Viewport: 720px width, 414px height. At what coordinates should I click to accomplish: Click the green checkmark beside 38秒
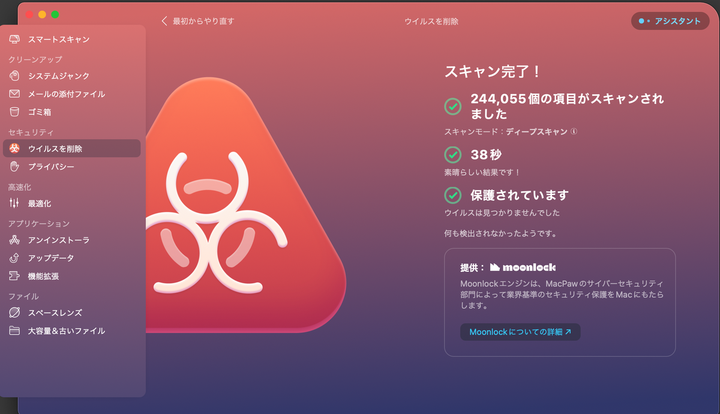click(x=453, y=155)
